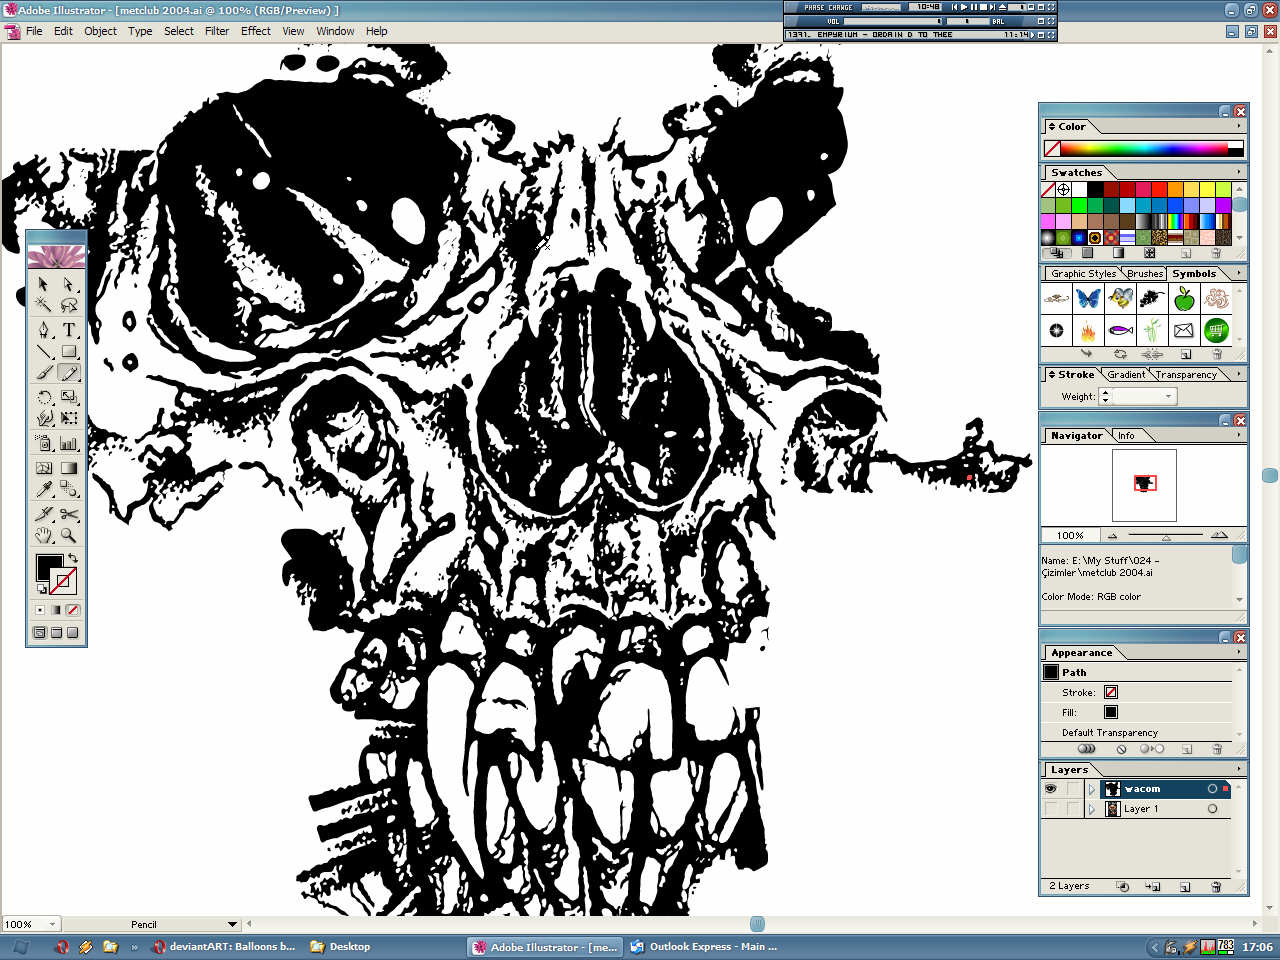
Task: Open the Appearance panel flyout menu
Action: pyautogui.click(x=1239, y=652)
